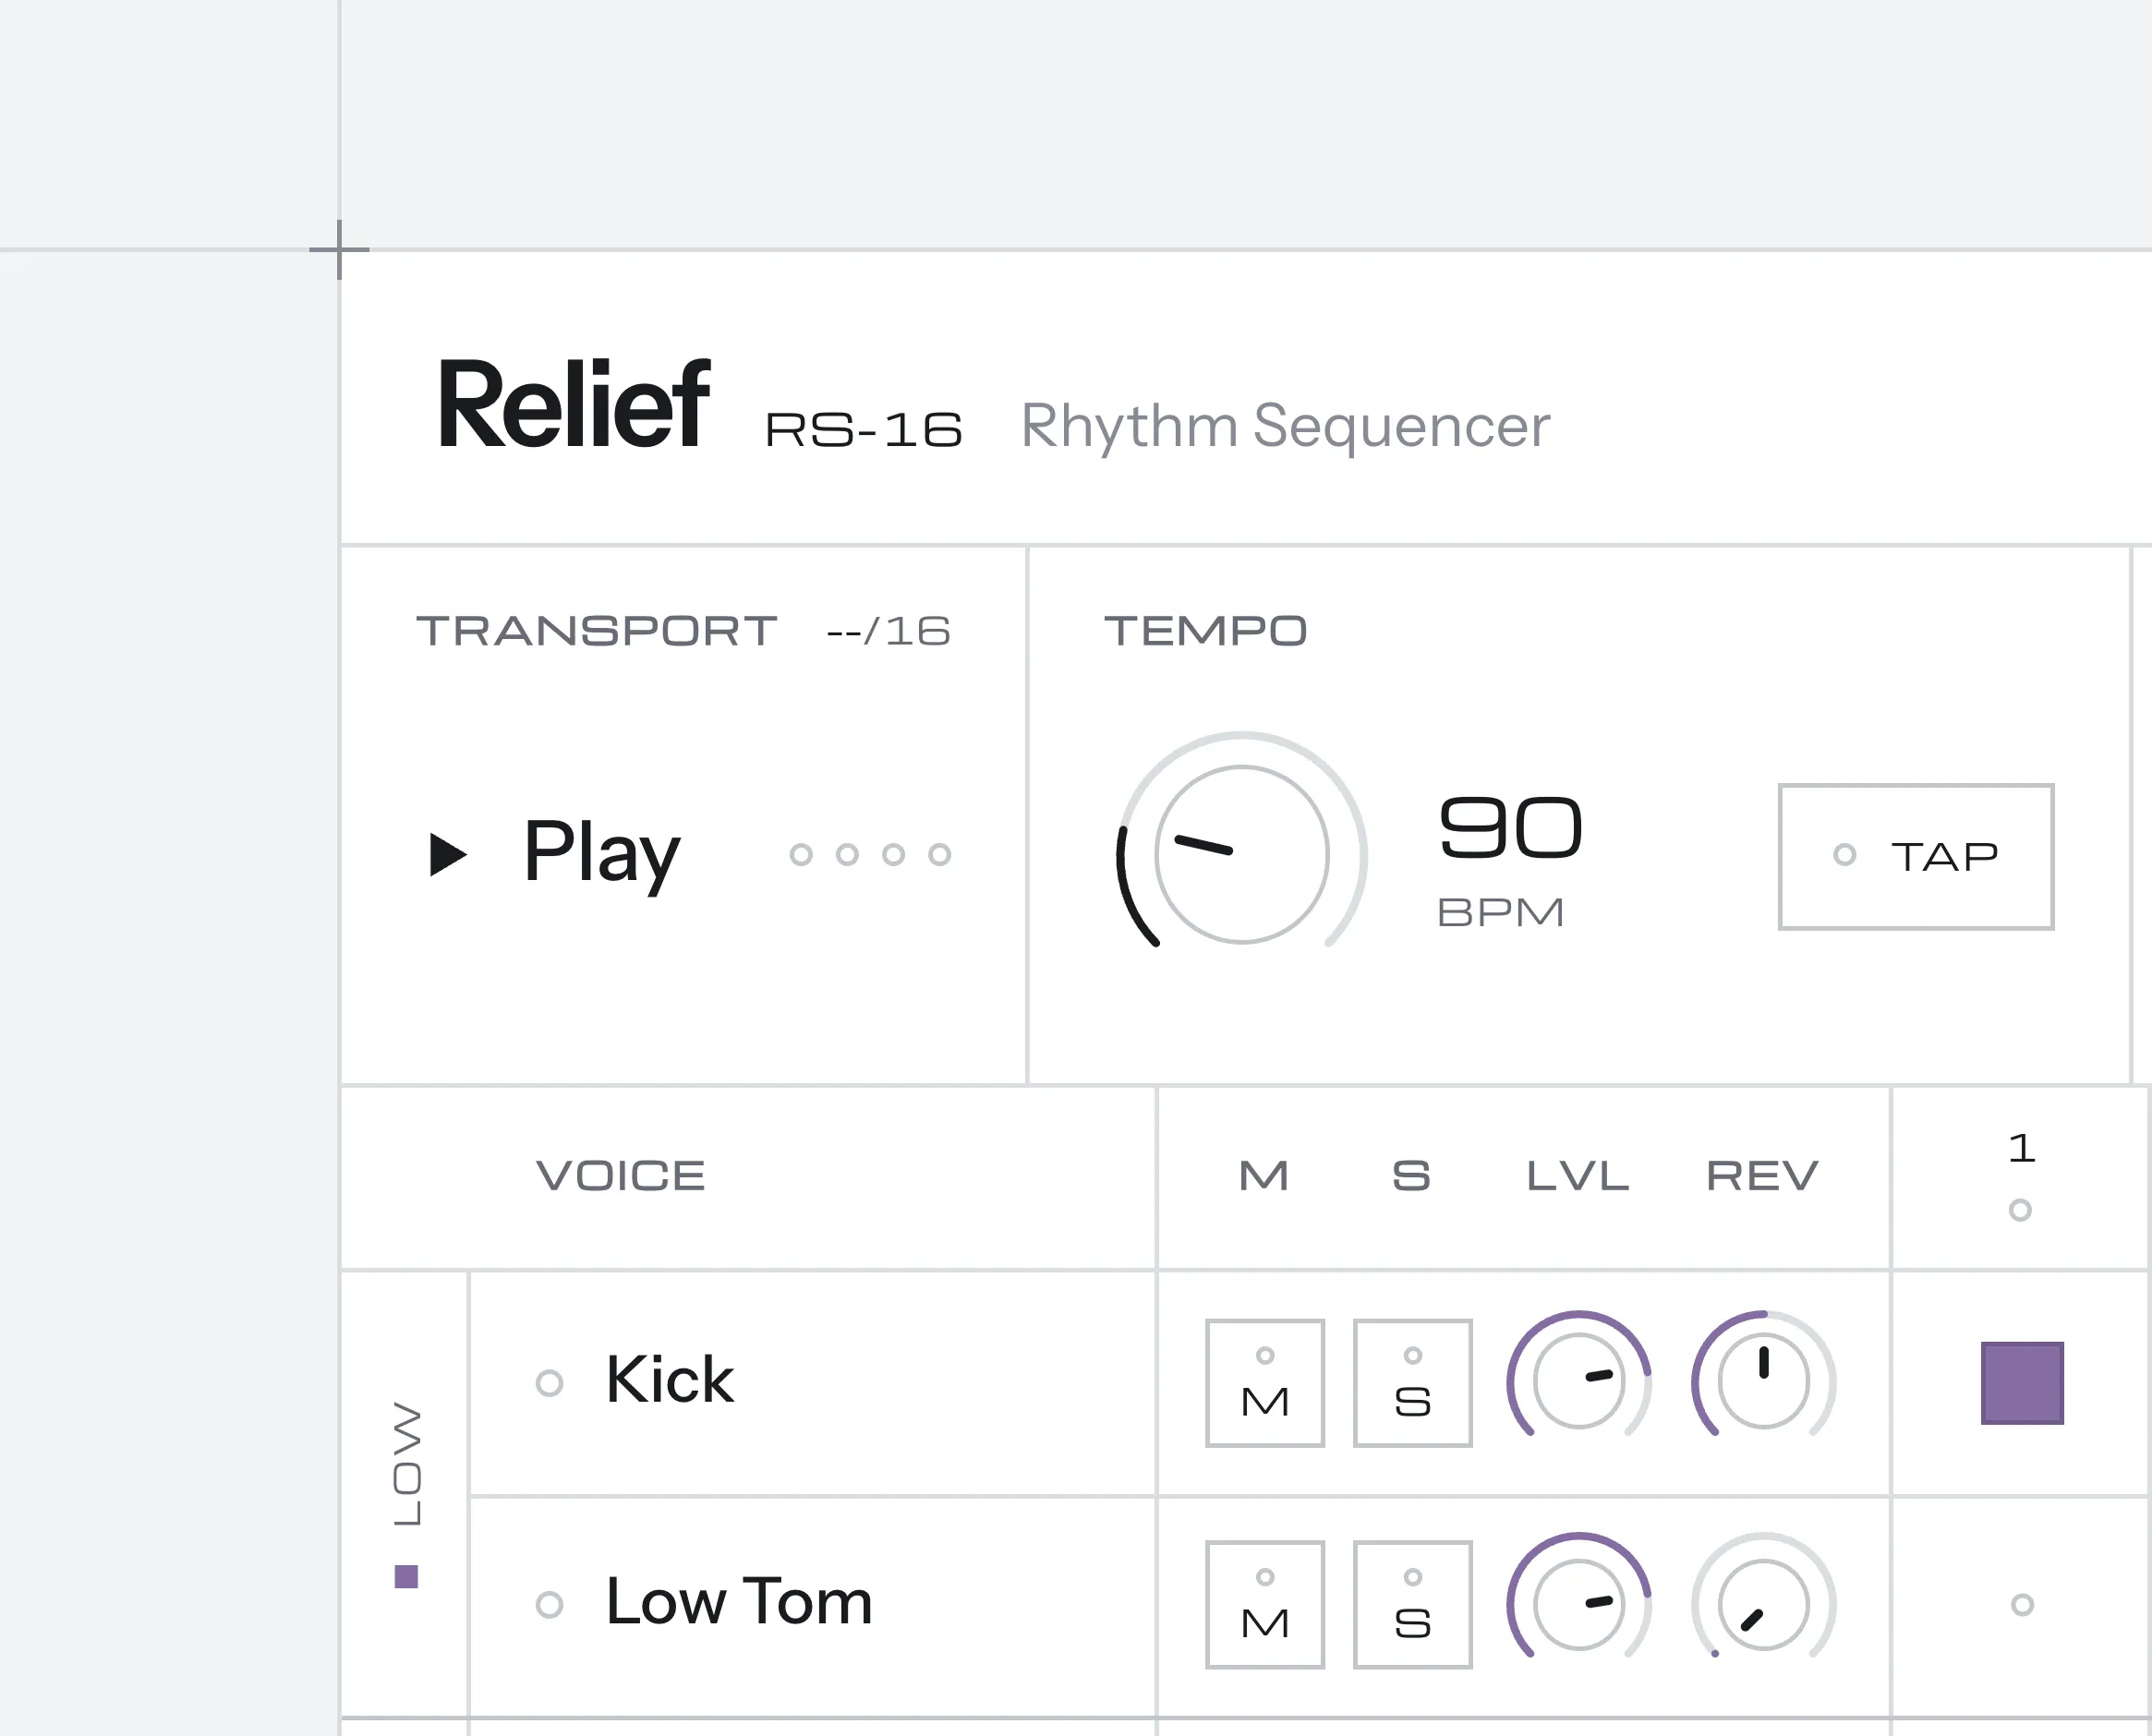Enable Low Tom step 1
Viewport: 2152px width, 1736px height.
(x=2022, y=1605)
